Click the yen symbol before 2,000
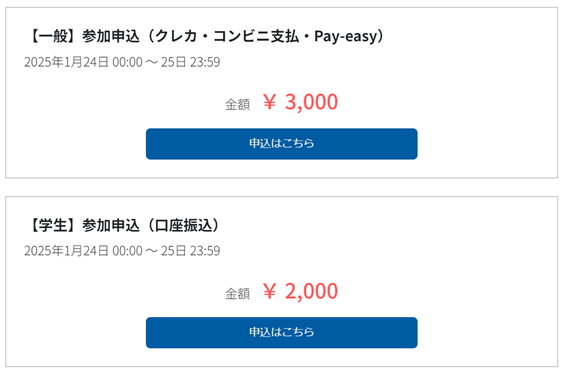The image size is (567, 374). pyautogui.click(x=270, y=291)
